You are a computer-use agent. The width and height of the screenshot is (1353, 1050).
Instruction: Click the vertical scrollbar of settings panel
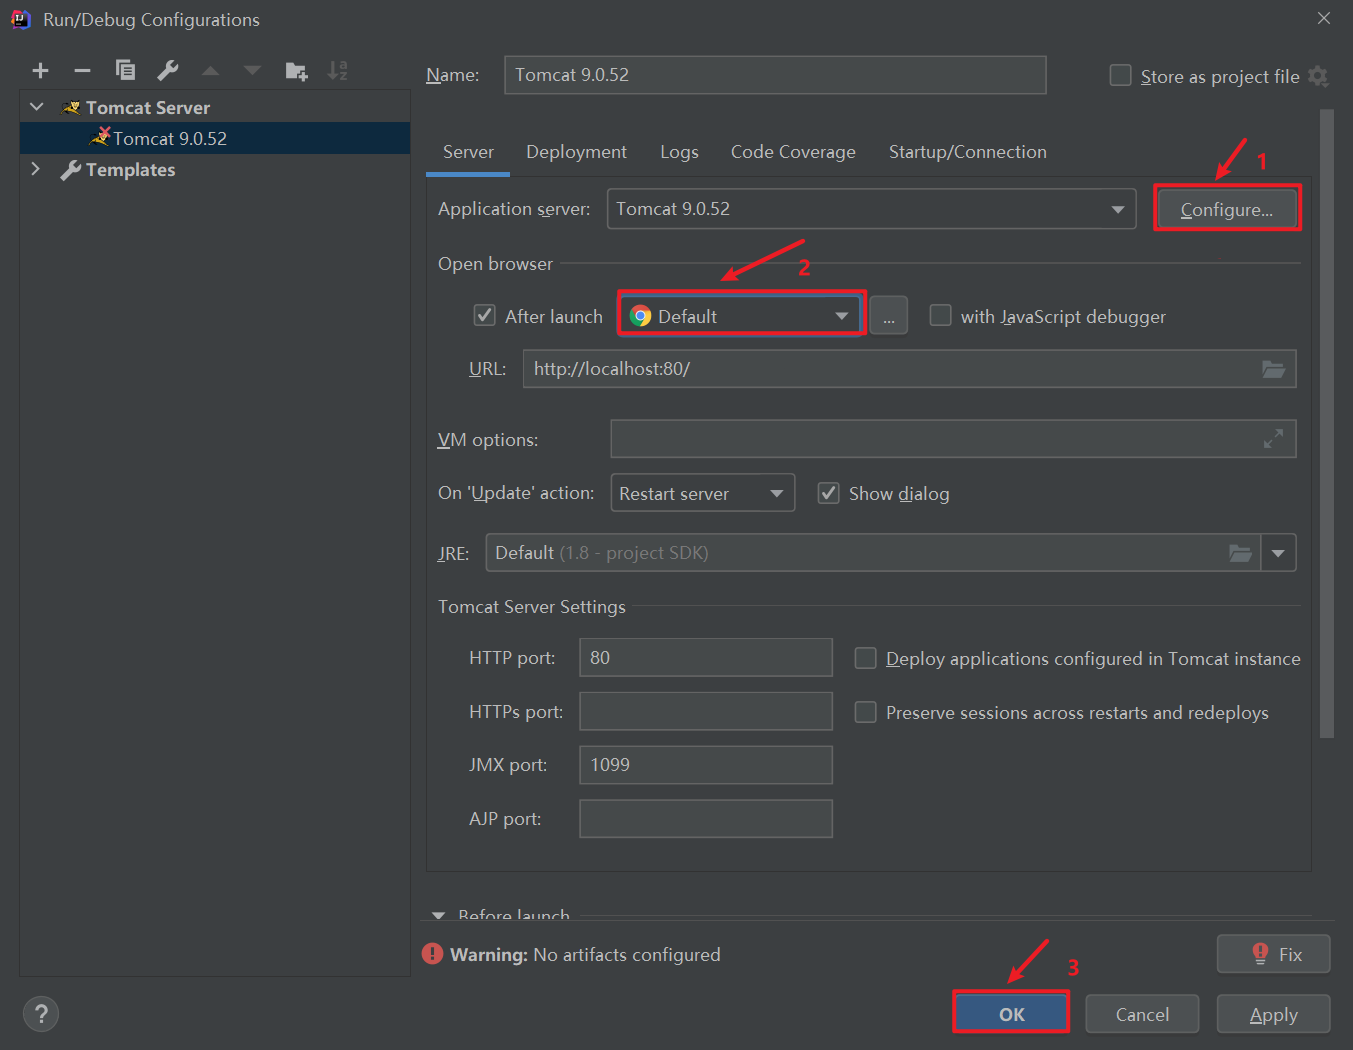point(1327,423)
